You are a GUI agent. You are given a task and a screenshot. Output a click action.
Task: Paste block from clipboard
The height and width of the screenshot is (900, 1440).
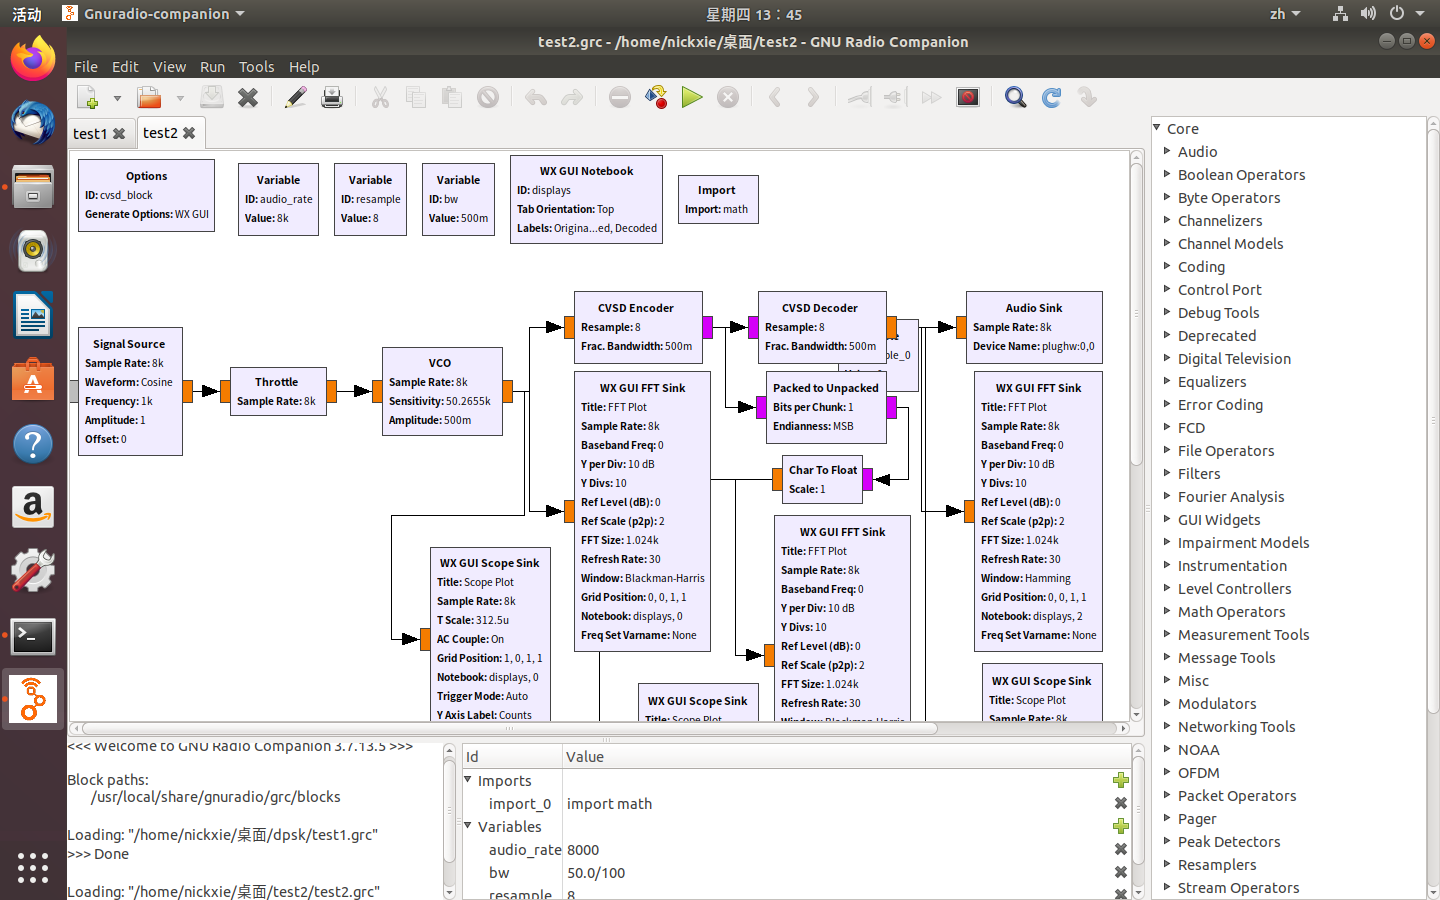(452, 97)
